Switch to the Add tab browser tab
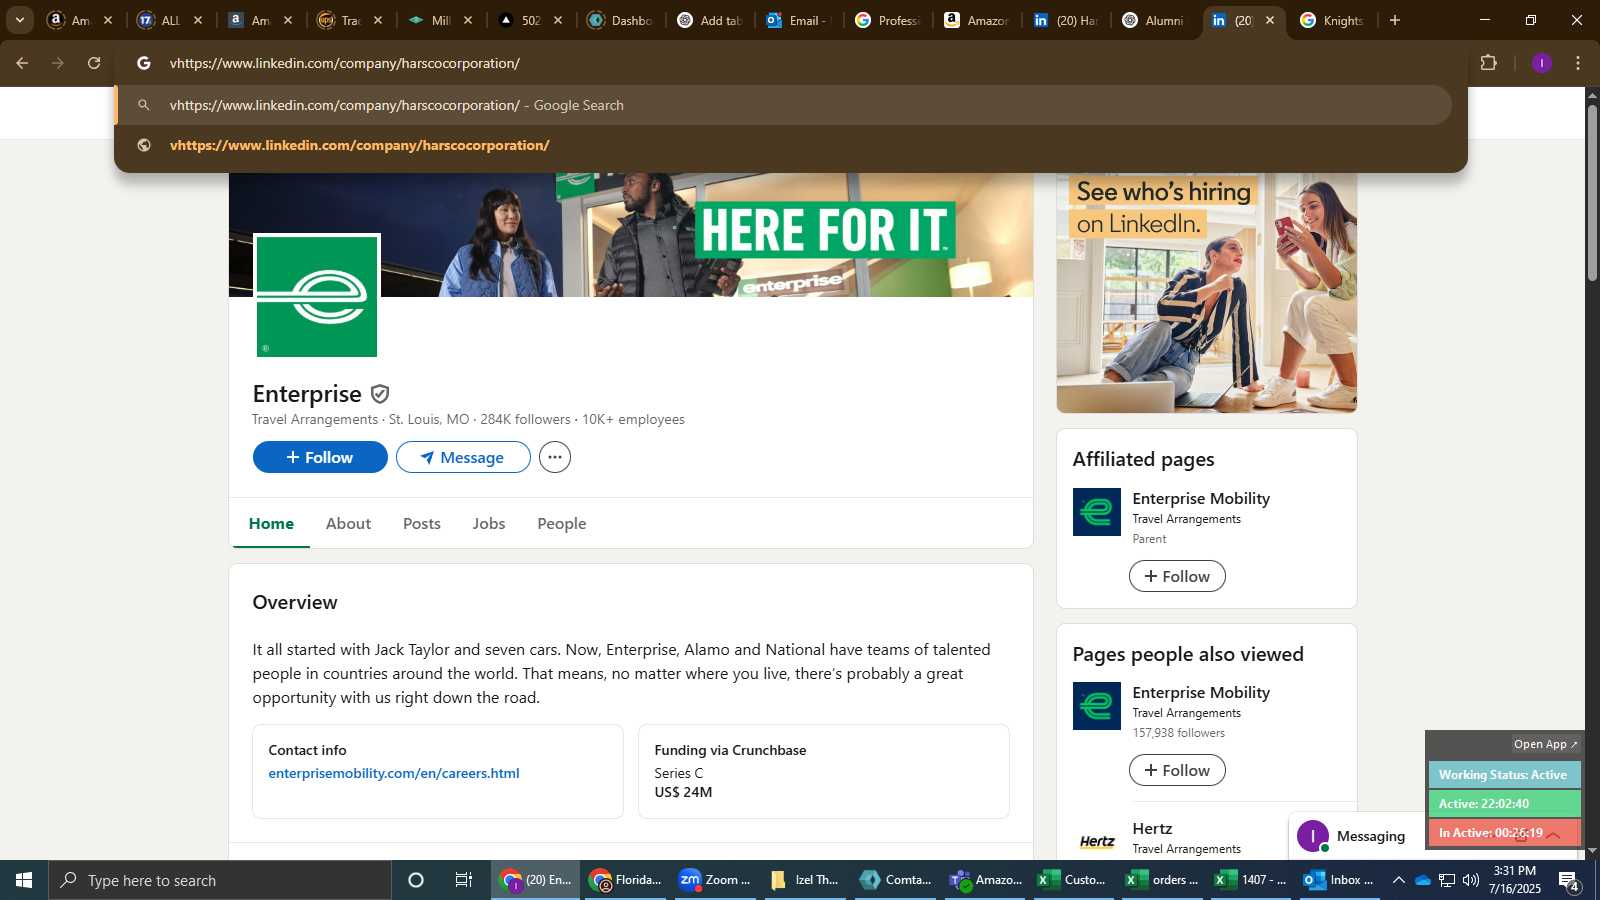Screen dimensions: 1600x900 (x=708, y=20)
